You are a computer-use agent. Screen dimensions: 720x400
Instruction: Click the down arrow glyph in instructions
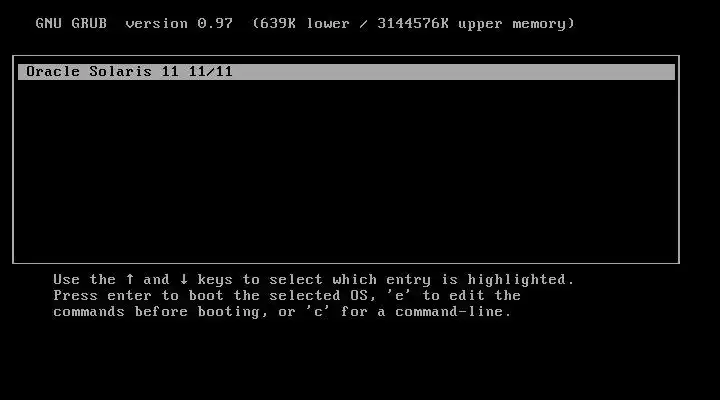click(184, 279)
